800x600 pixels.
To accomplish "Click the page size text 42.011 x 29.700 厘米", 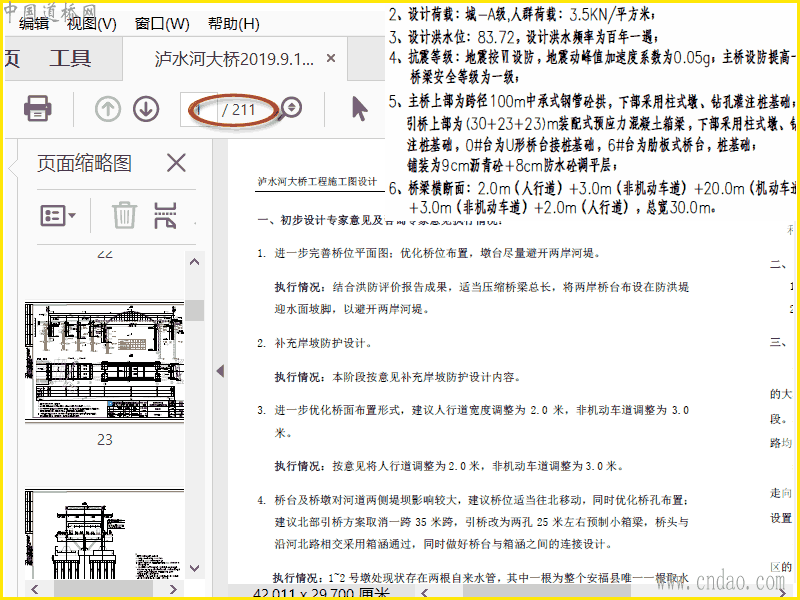I will tap(321, 594).
